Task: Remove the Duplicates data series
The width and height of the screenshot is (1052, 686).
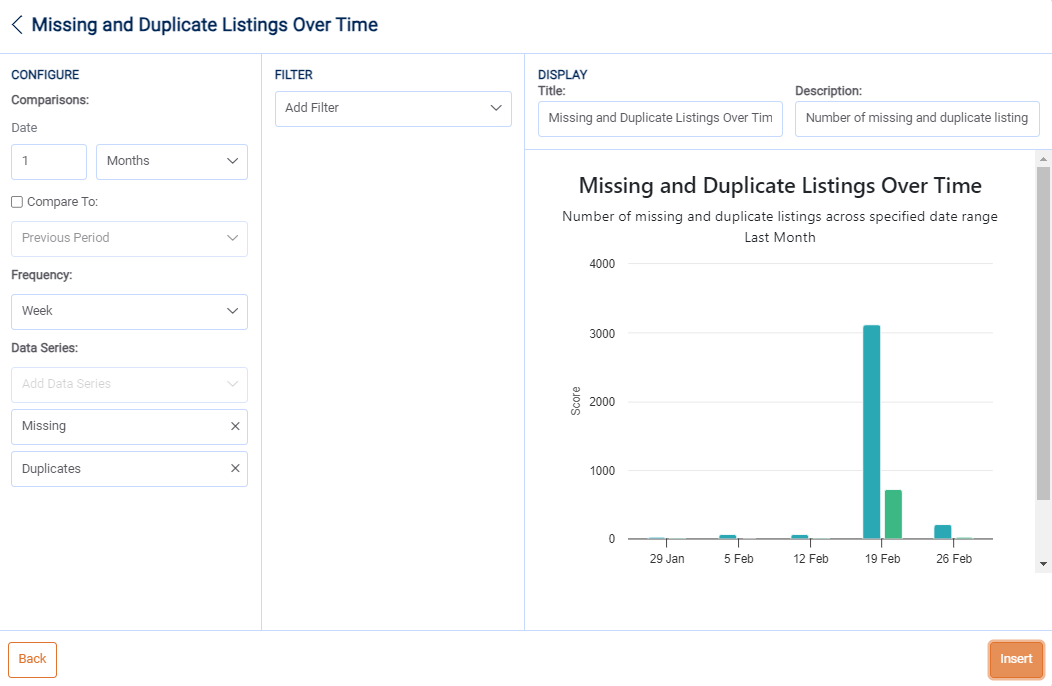Action: (x=235, y=469)
